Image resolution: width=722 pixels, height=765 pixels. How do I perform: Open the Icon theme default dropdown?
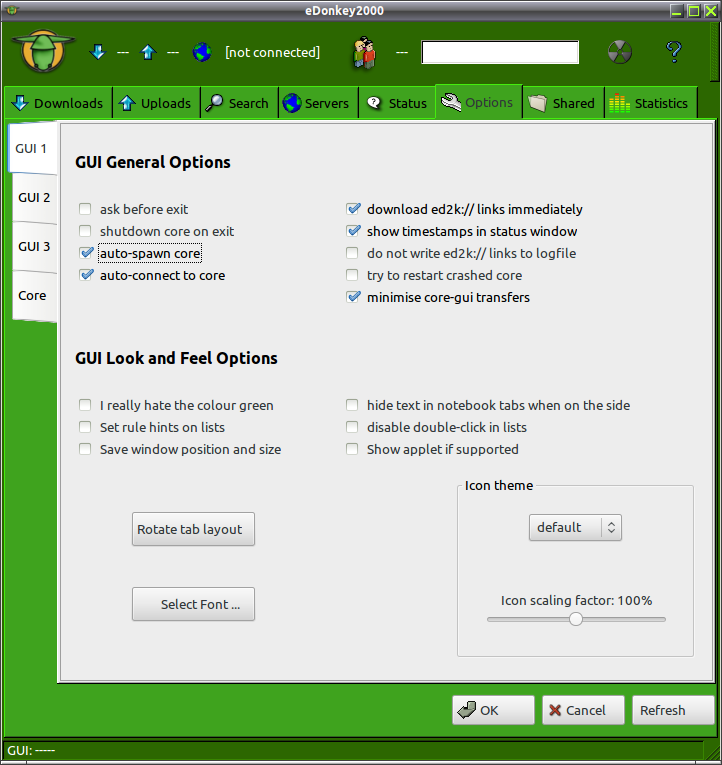click(575, 527)
